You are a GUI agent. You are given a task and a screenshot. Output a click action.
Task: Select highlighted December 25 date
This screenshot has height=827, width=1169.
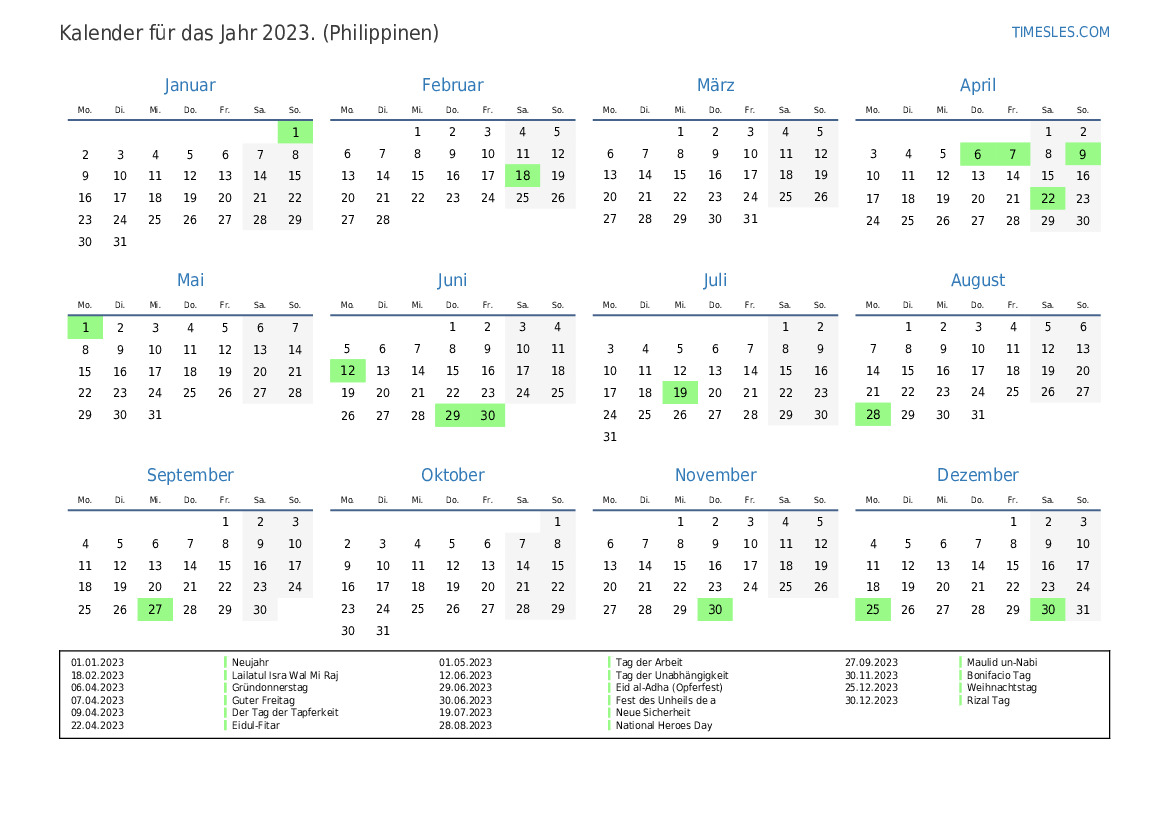pos(873,609)
